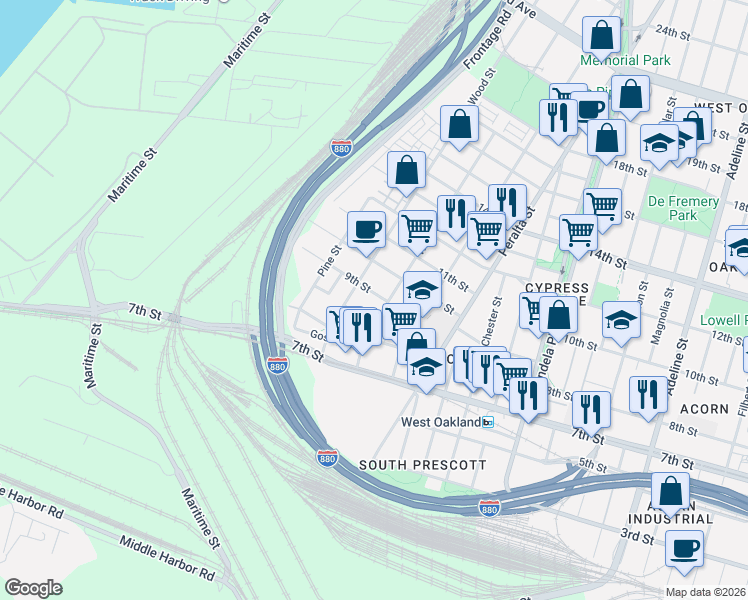Click the 5th St street label
Screen dimensions: 748x600
[x=593, y=465]
